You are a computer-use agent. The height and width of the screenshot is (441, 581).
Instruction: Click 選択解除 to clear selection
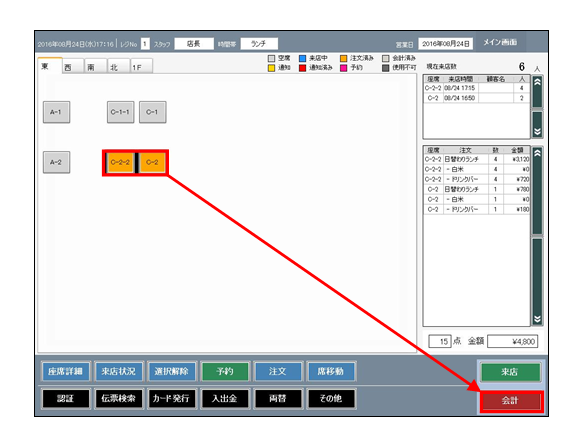pyautogui.click(x=172, y=371)
